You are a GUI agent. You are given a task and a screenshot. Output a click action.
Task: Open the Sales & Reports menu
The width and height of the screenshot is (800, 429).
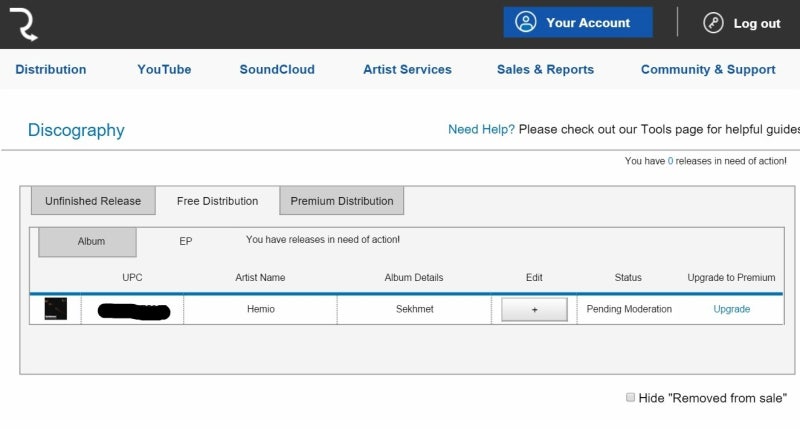[545, 69]
